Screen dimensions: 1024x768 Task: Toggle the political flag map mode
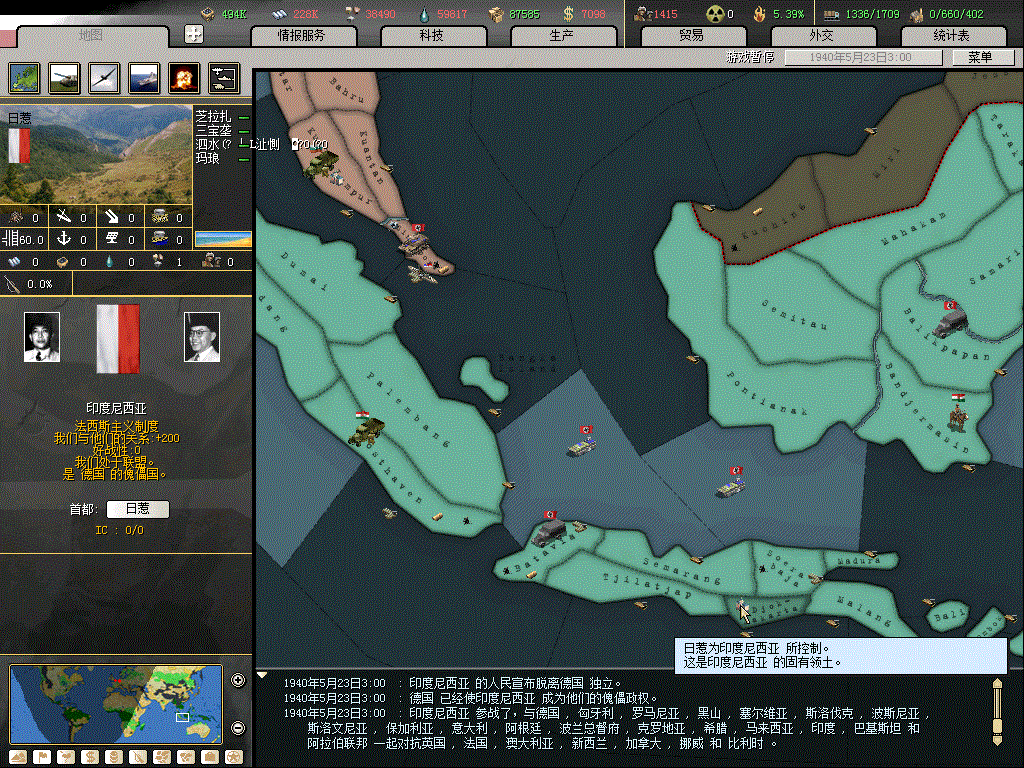pyautogui.click(x=42, y=756)
